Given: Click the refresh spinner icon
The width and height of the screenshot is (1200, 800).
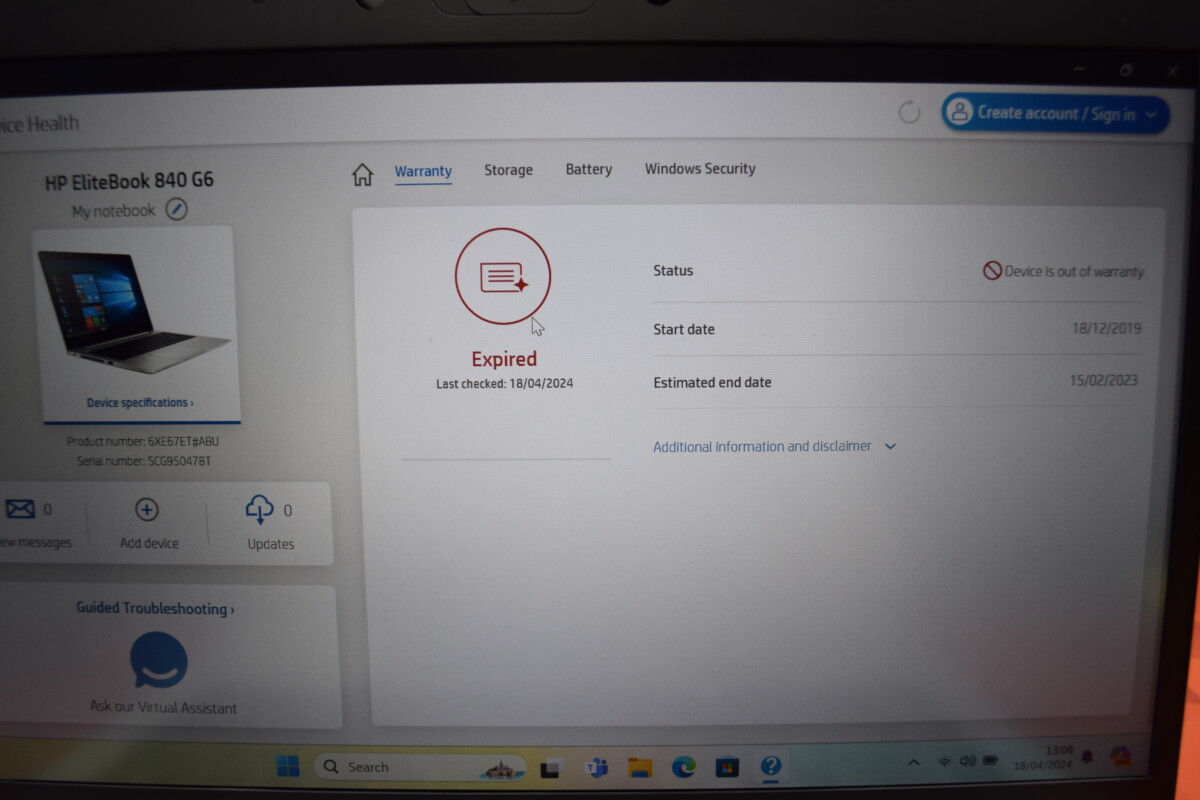Looking at the screenshot, I should point(909,112).
